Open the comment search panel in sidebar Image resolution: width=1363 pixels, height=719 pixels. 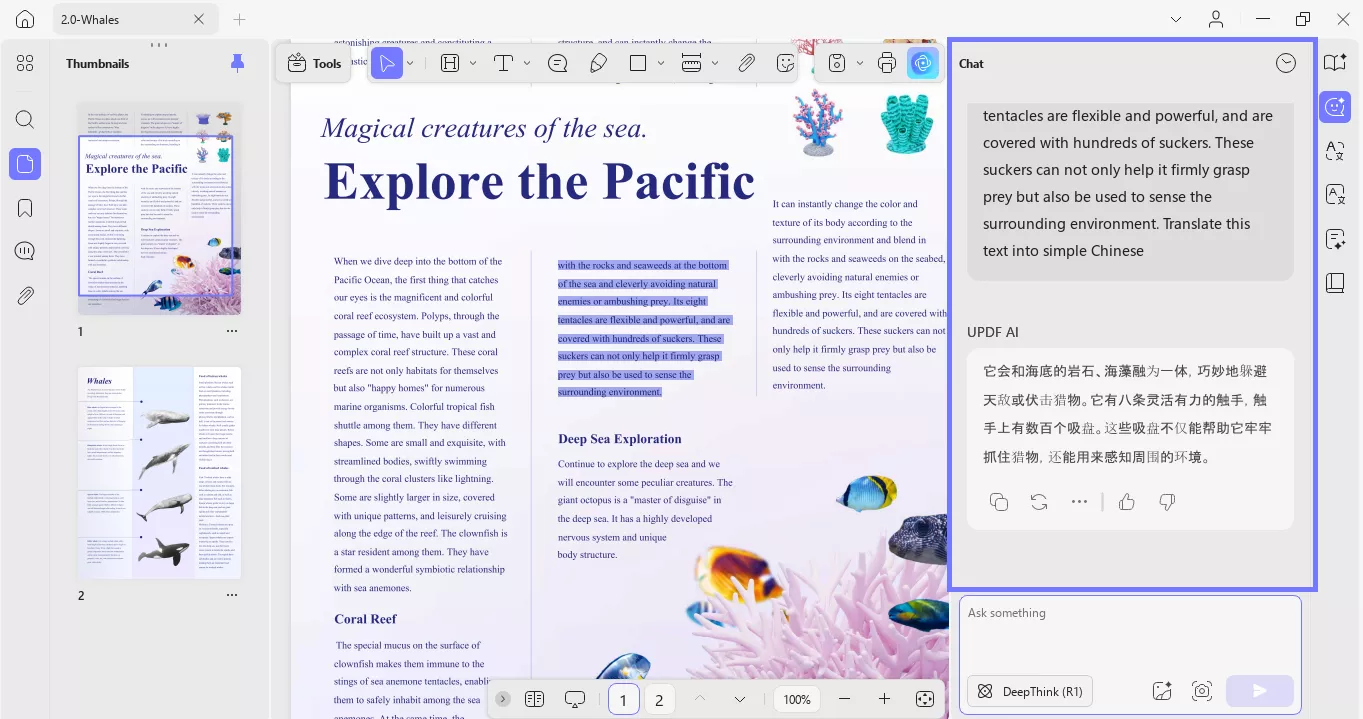point(25,251)
